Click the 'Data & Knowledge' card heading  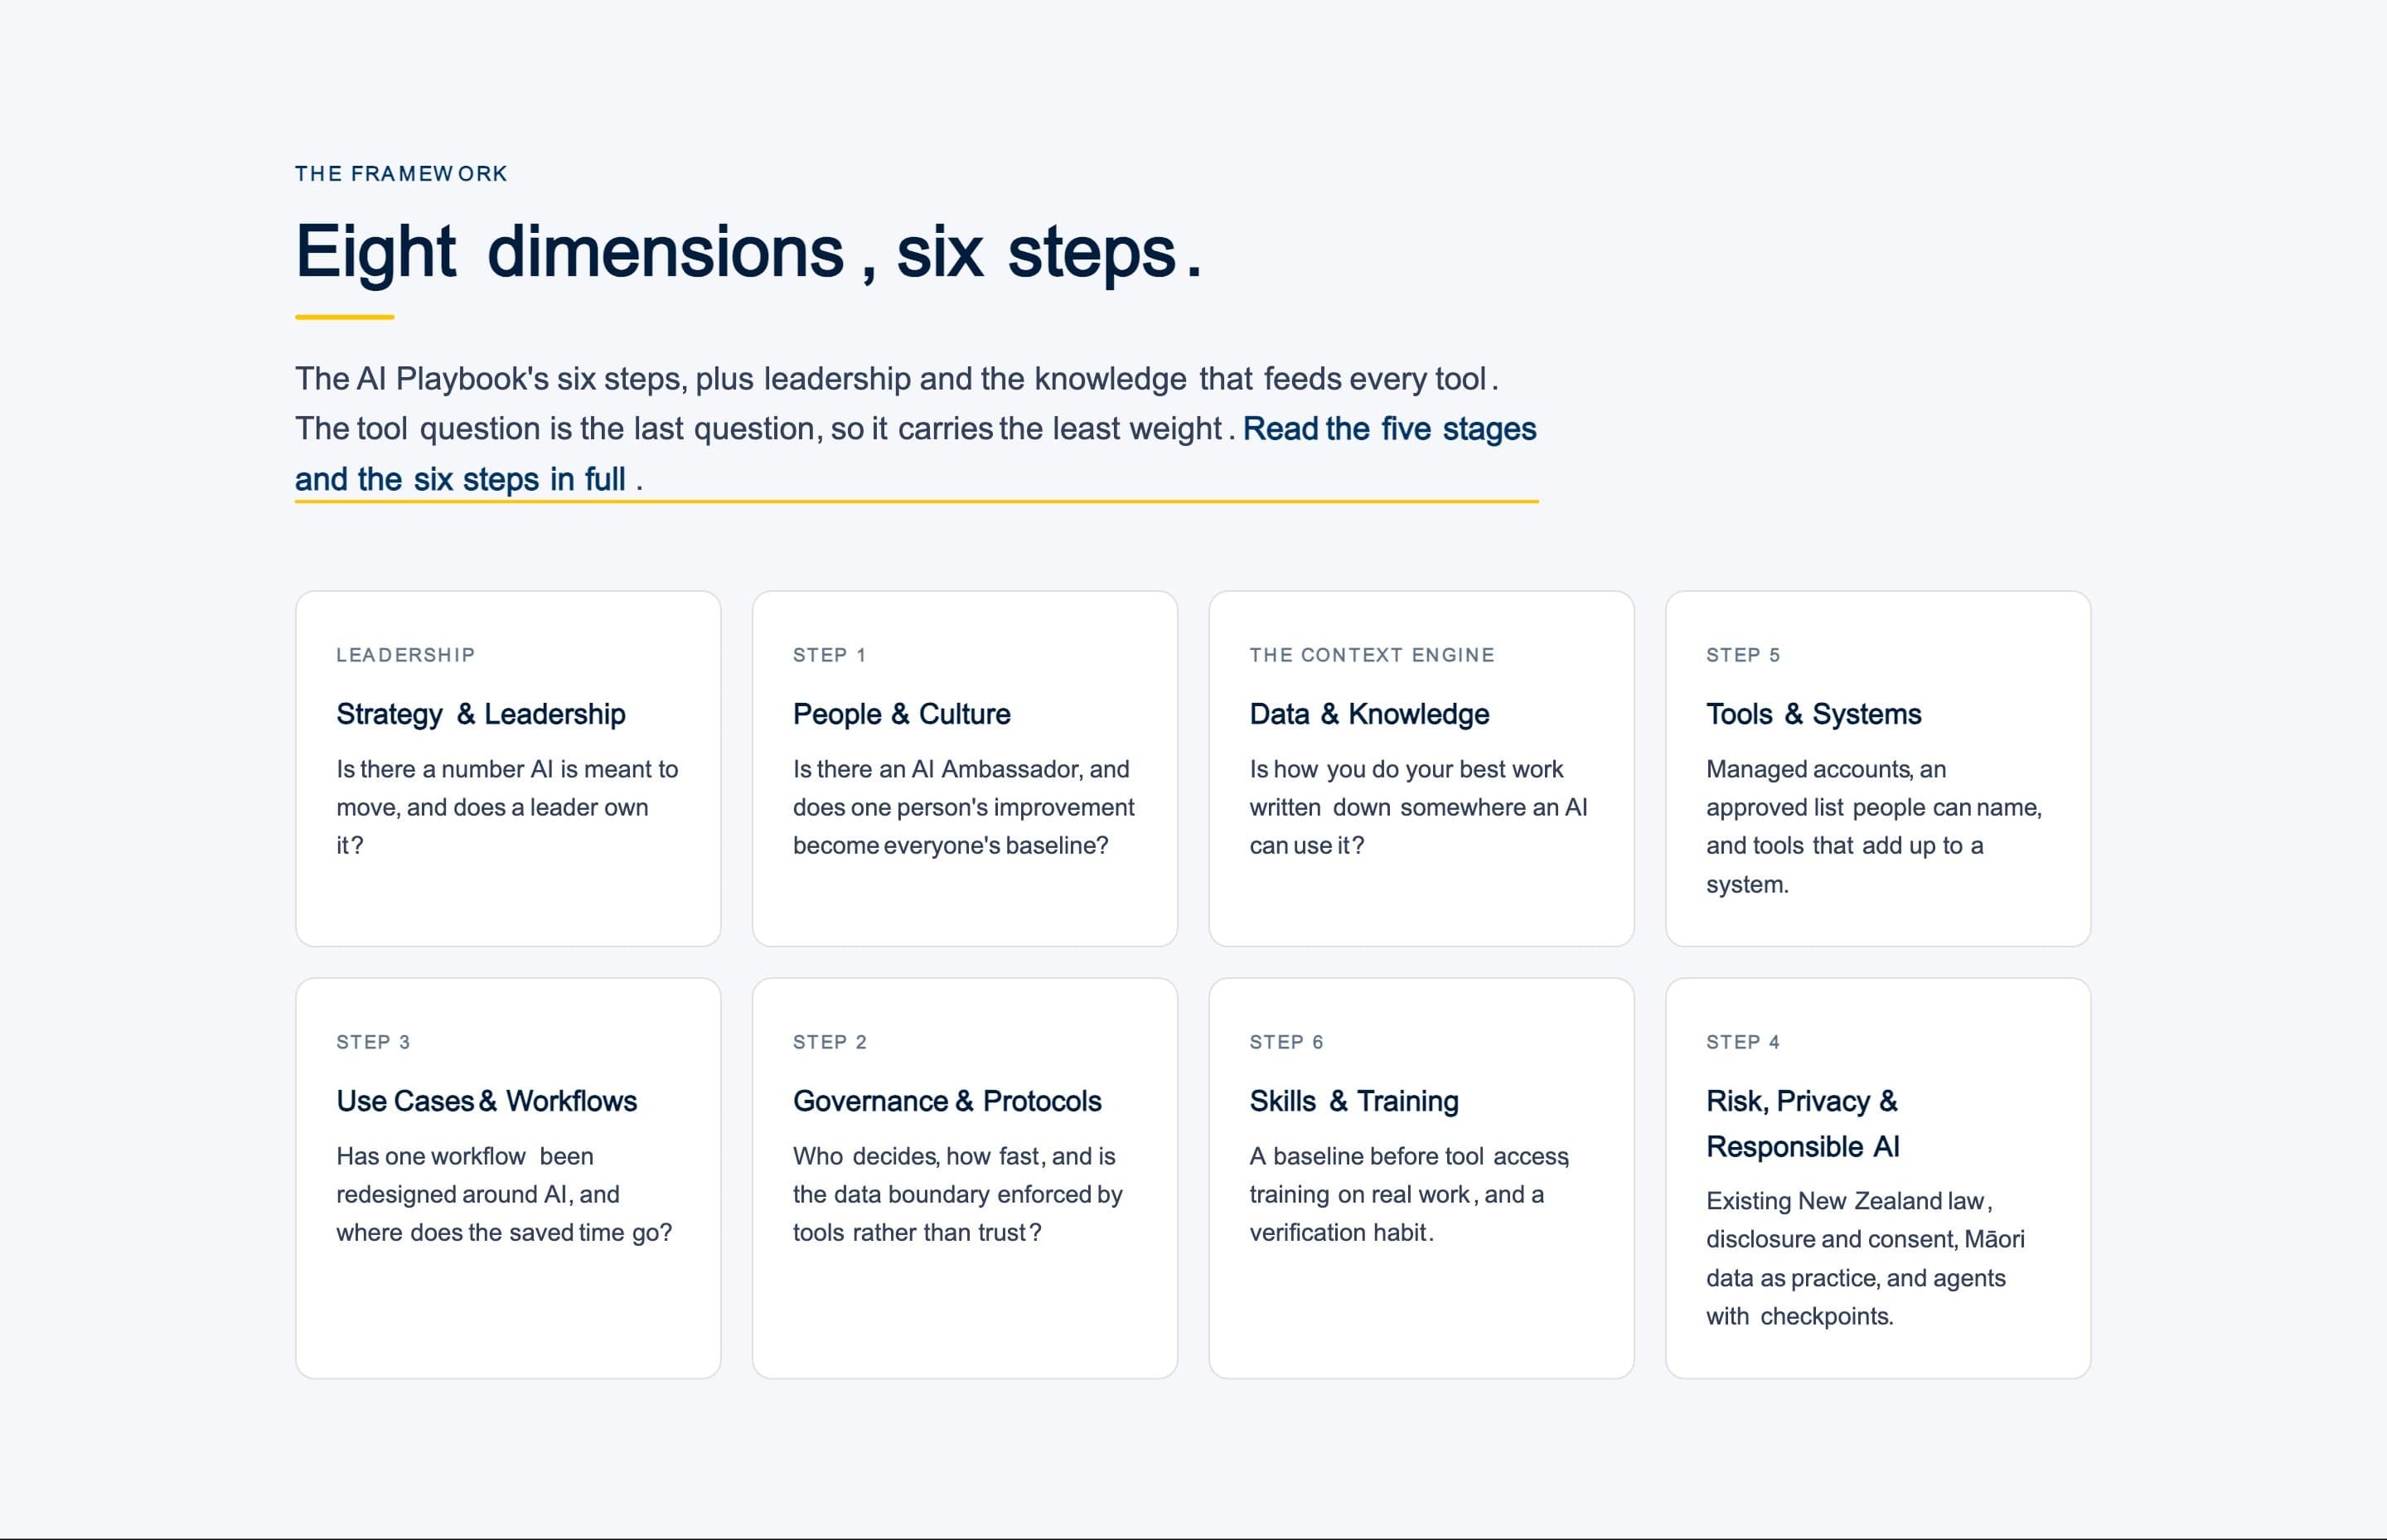(1369, 714)
